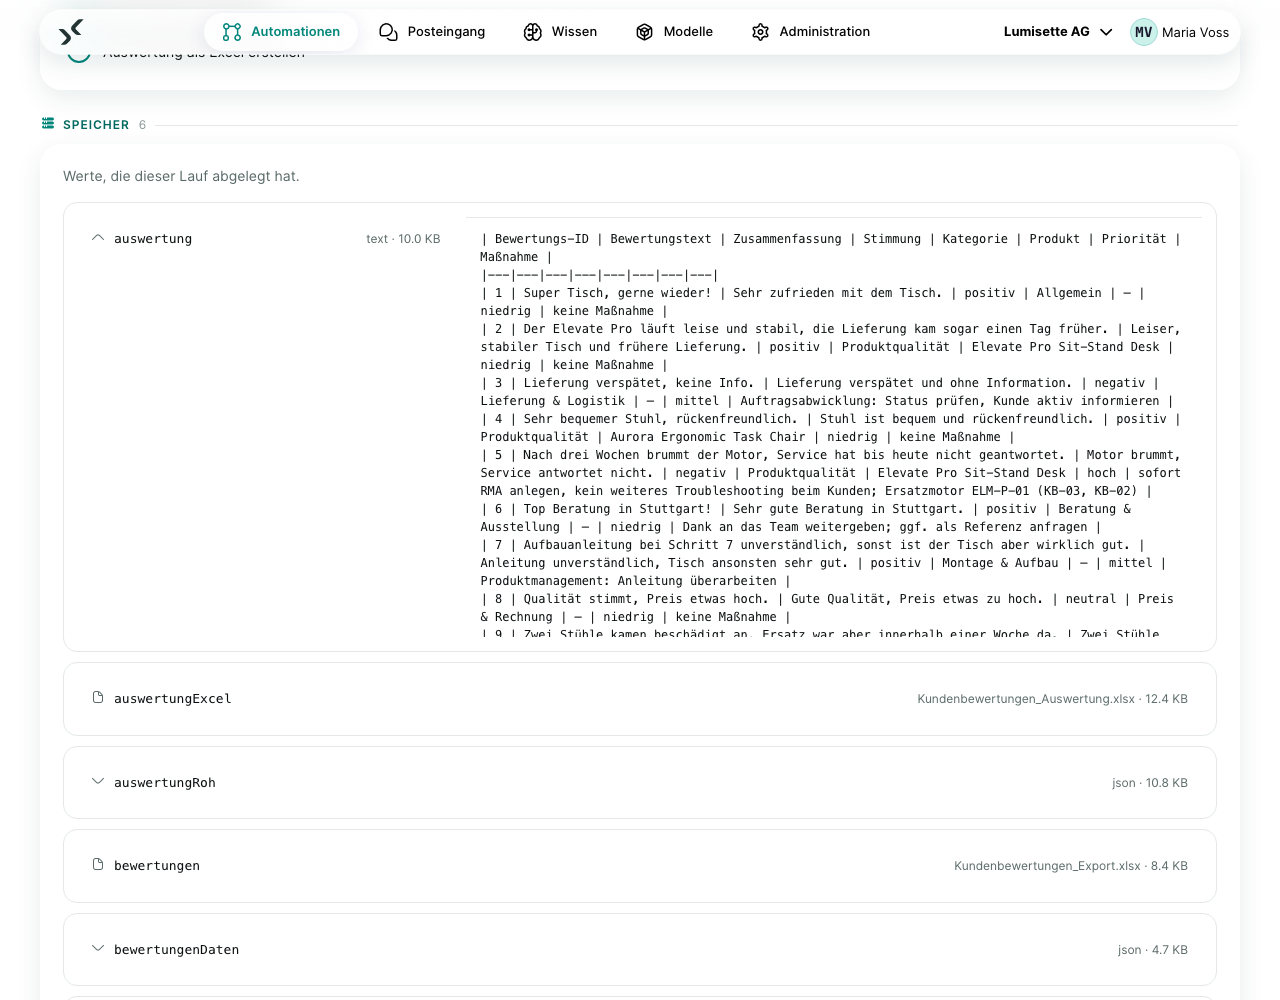Select the bewertungen storage row
1280x1000 pixels.
click(x=640, y=866)
